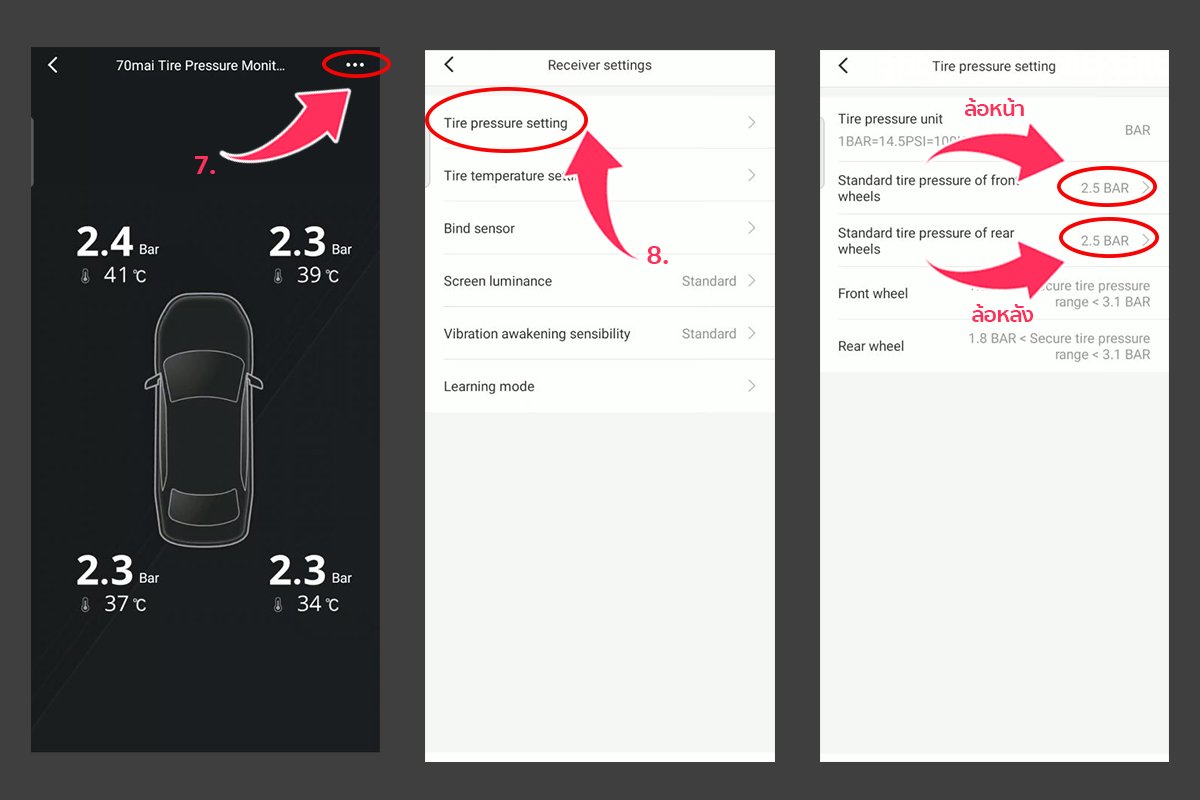The image size is (1200, 800).
Task: Tap the car illustration in center
Action: [x=205, y=420]
